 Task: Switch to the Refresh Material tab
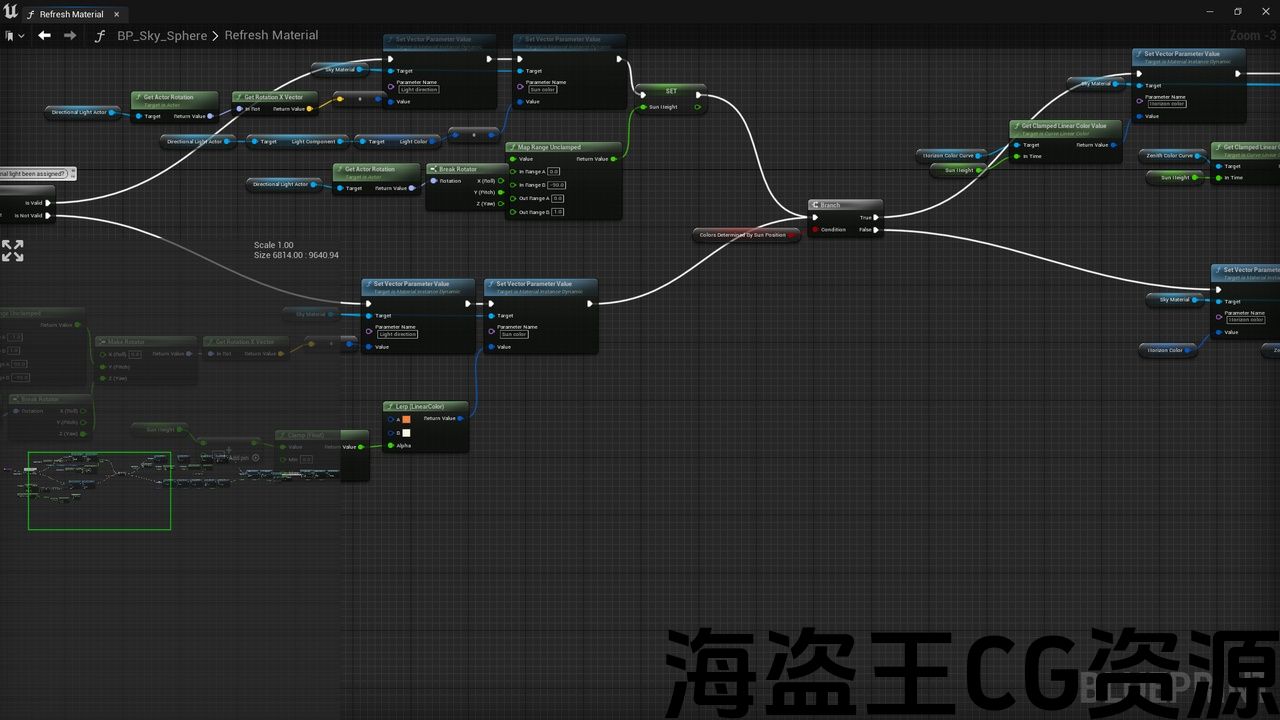70,14
